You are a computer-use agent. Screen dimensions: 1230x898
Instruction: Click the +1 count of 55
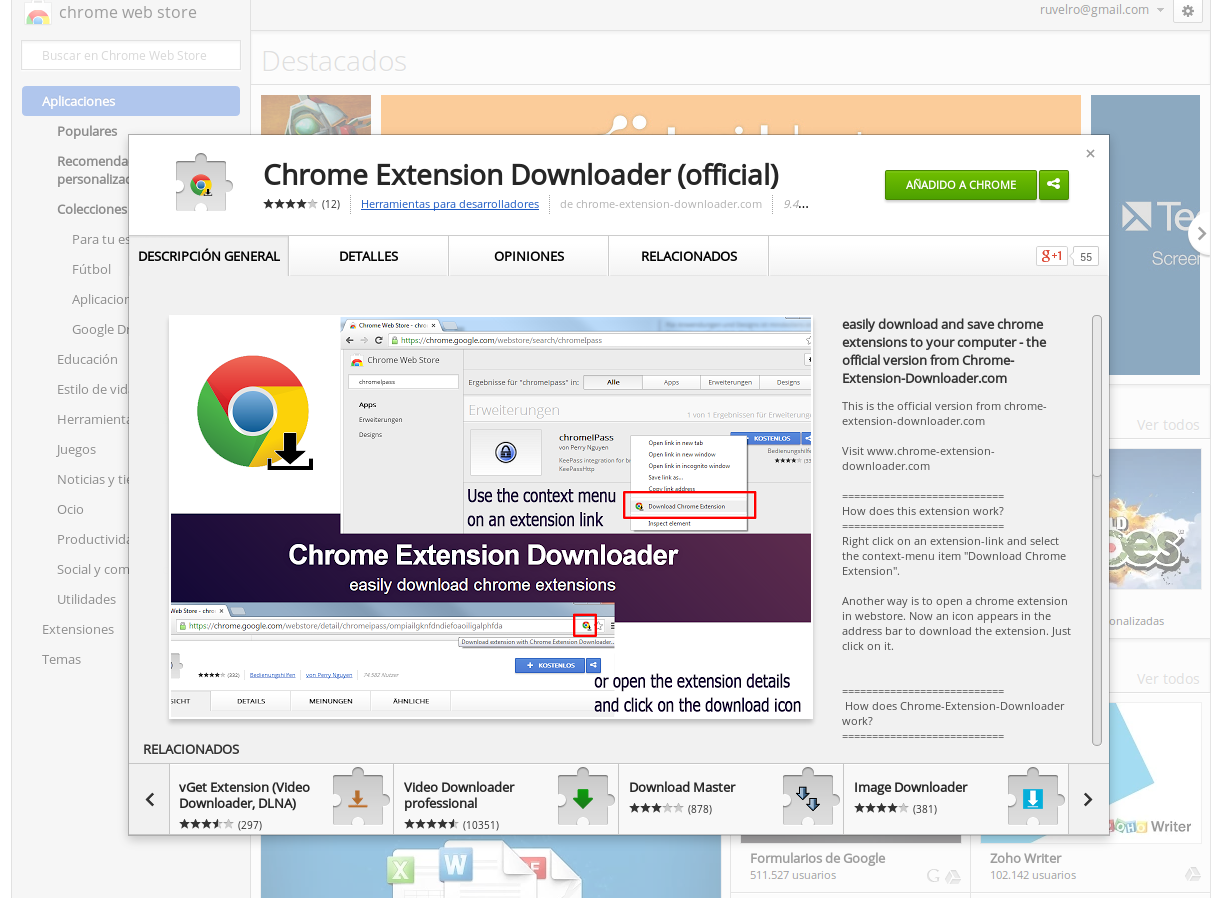(1085, 257)
